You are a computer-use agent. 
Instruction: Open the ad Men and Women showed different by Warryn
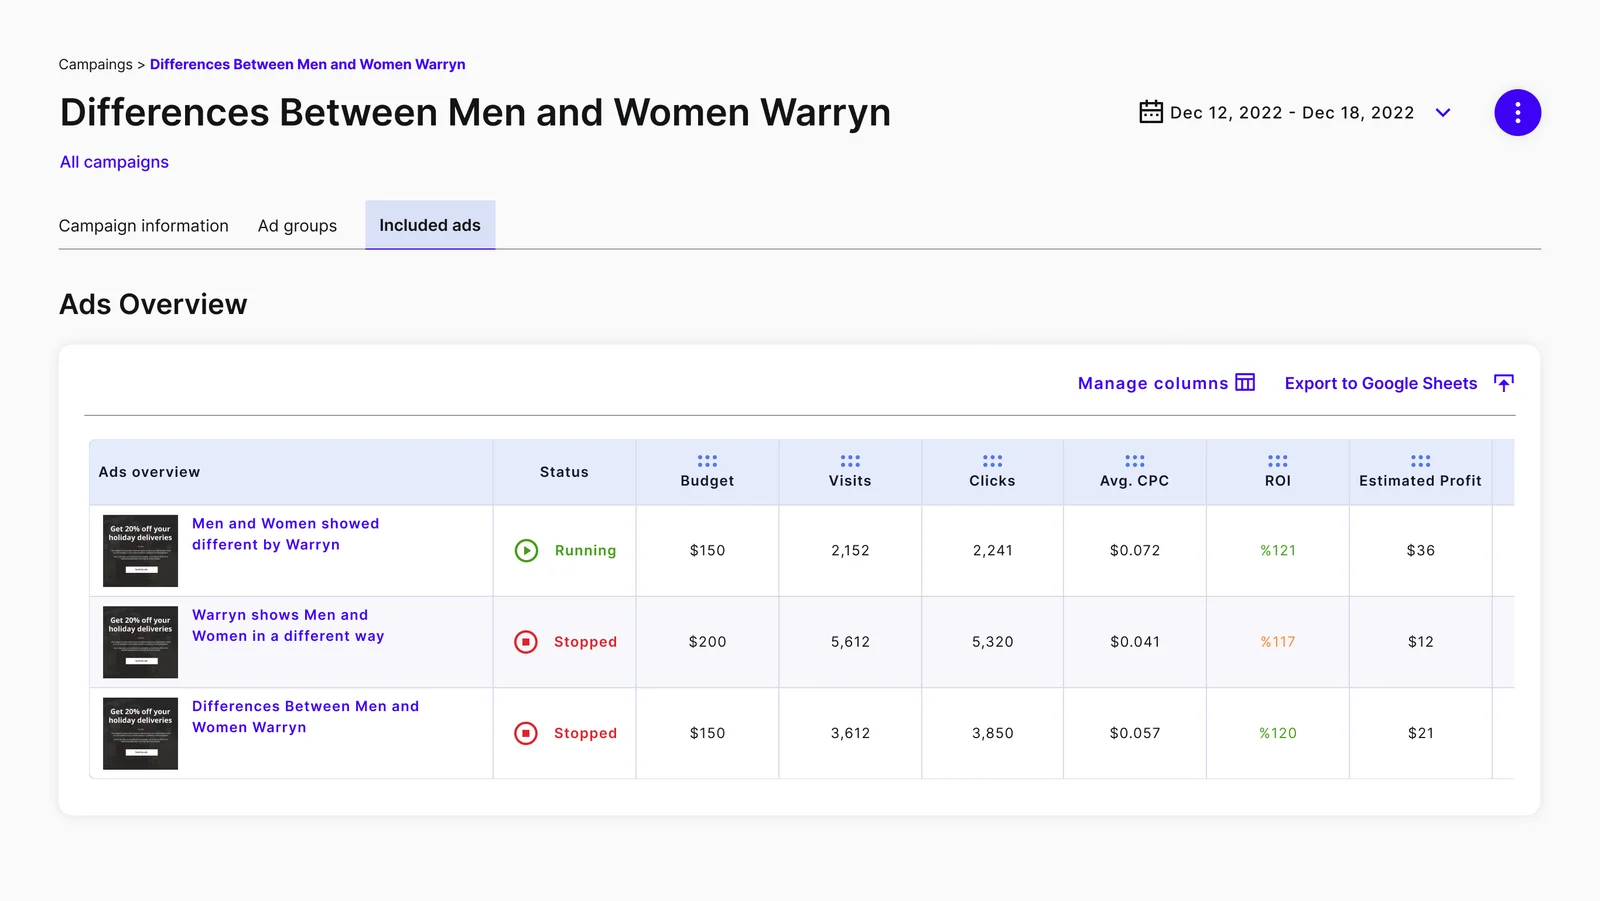286,534
